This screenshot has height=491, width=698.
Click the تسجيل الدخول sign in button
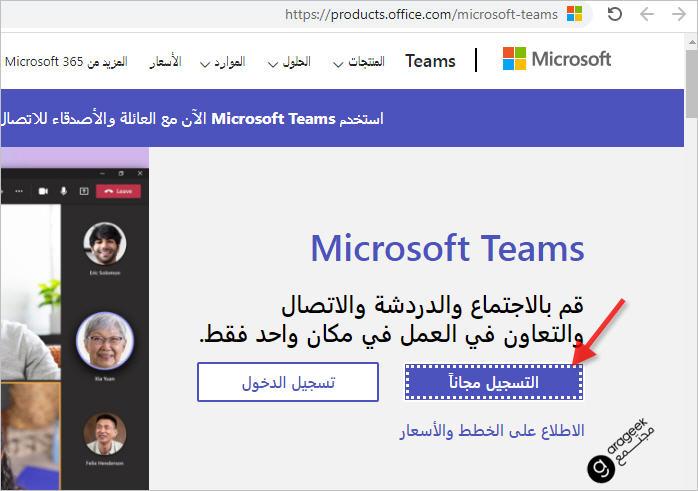tap(288, 382)
